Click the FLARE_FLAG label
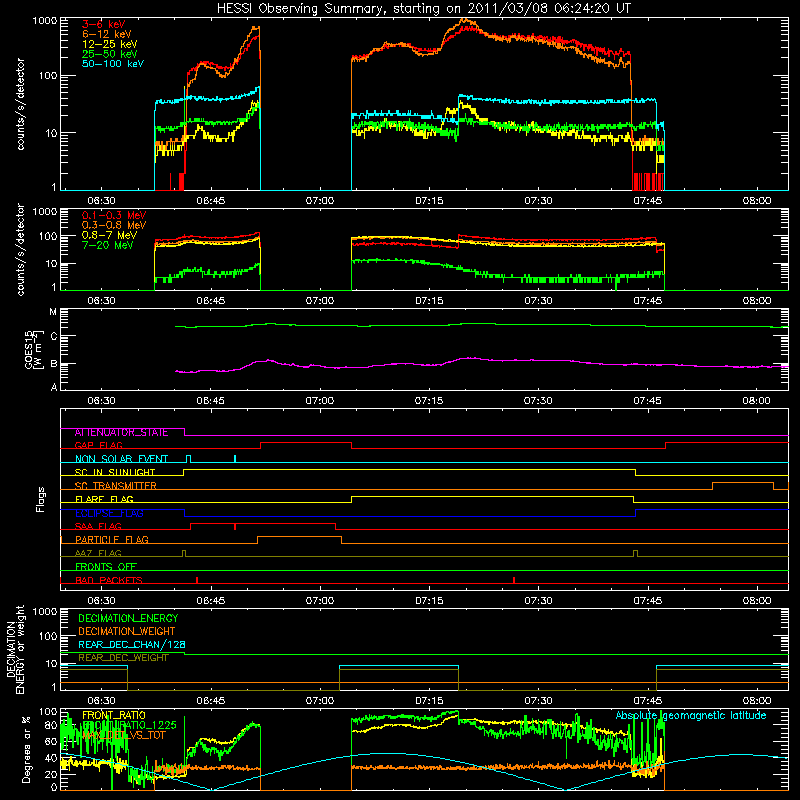Viewport: 800px width, 800px height. (104, 499)
